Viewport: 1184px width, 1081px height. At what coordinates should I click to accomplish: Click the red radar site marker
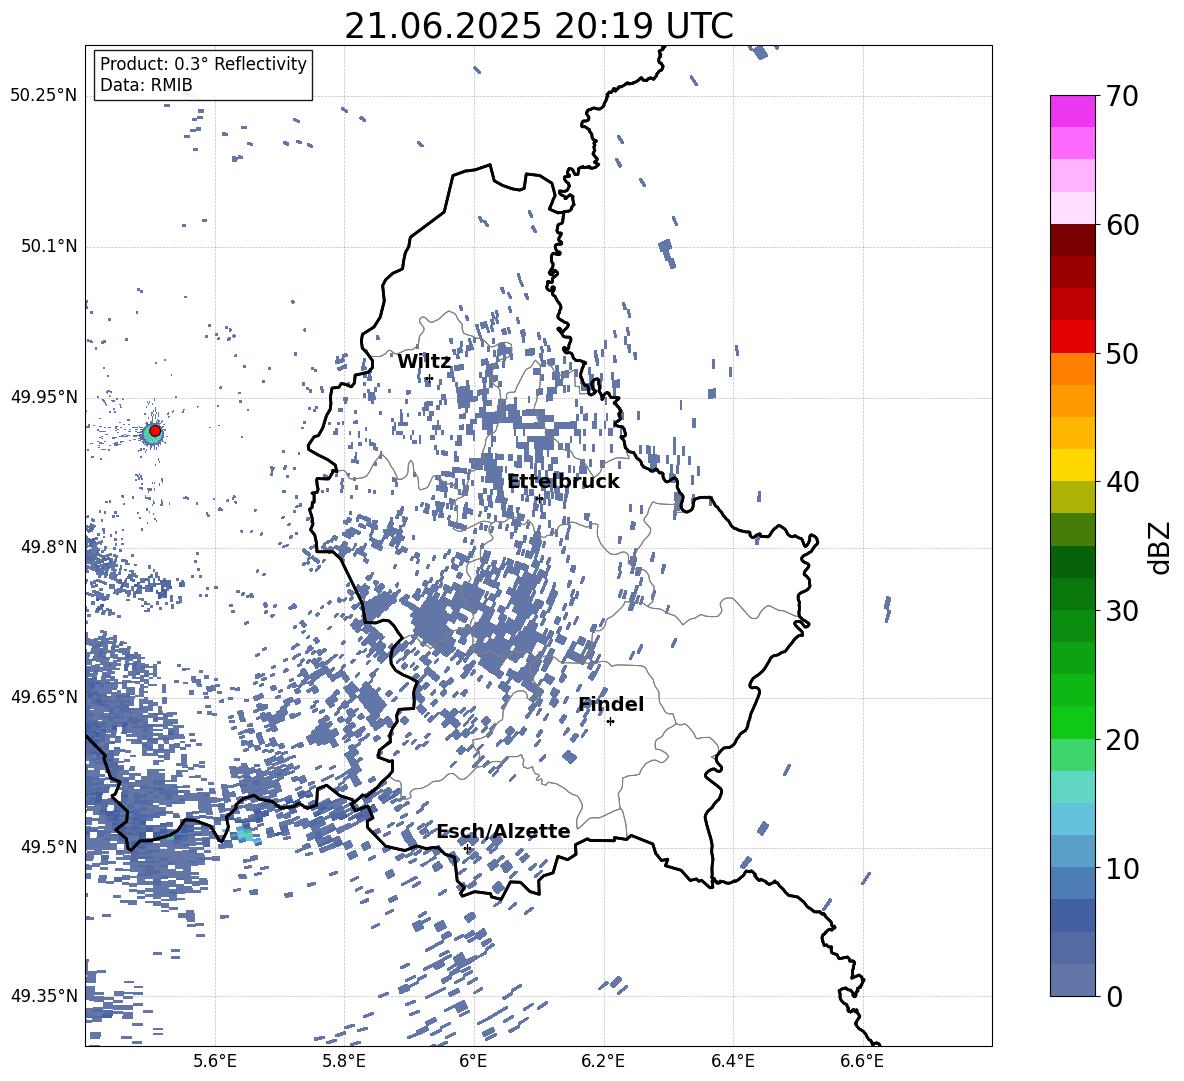155,431
